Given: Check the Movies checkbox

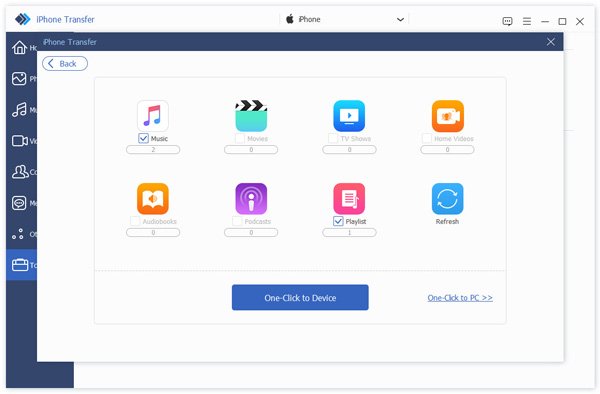Looking at the screenshot, I should (240, 138).
